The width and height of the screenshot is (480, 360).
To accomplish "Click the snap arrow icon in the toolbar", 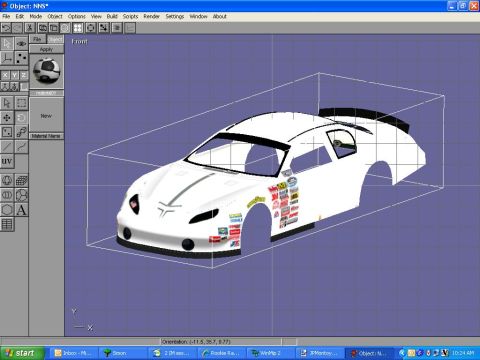I will 104,28.
